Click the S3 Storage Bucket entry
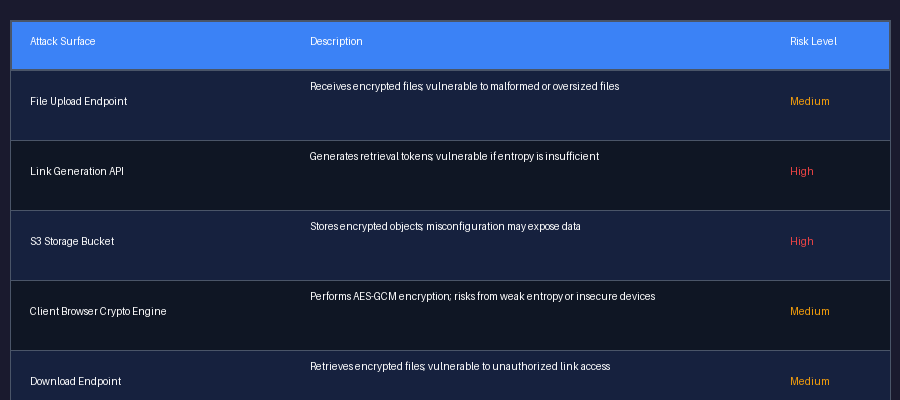Image resolution: width=900 pixels, height=400 pixels. click(72, 241)
